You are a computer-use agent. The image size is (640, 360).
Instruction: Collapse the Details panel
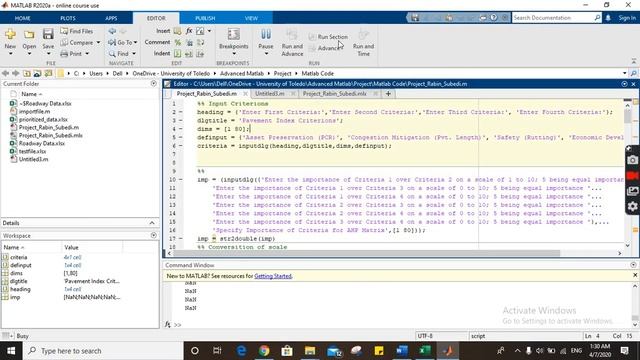pyautogui.click(x=152, y=223)
